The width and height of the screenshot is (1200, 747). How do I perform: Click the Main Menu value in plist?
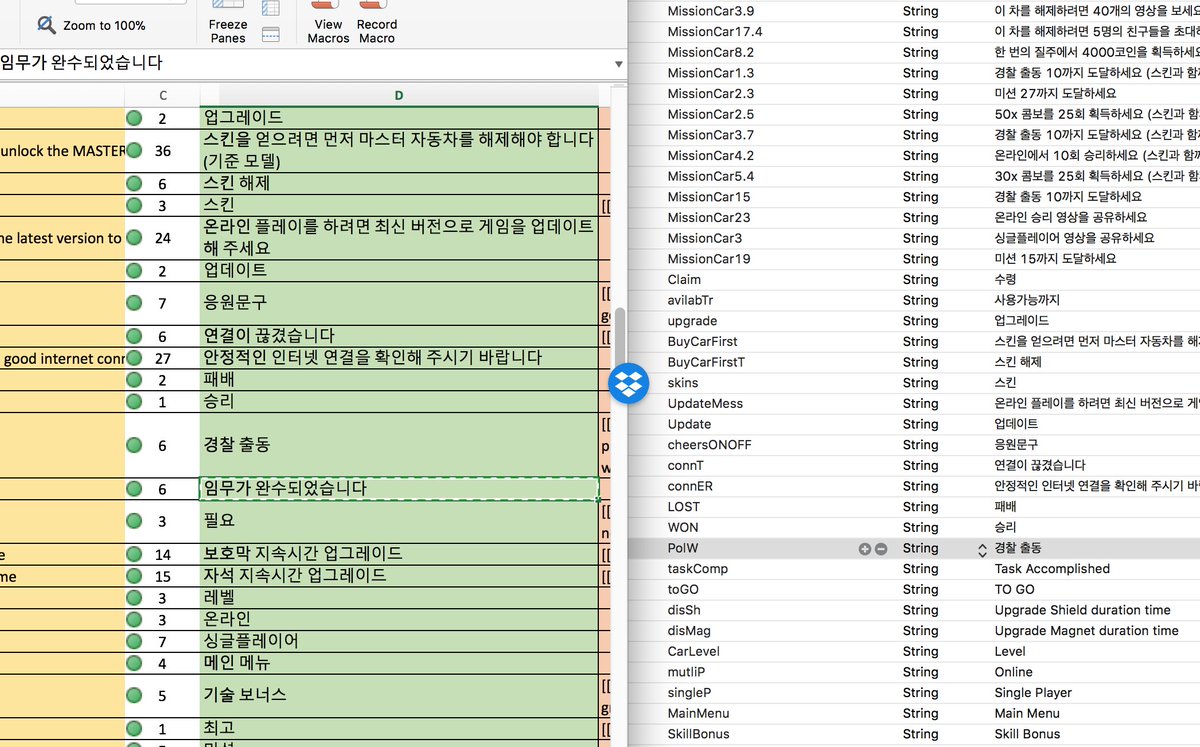point(1027,714)
